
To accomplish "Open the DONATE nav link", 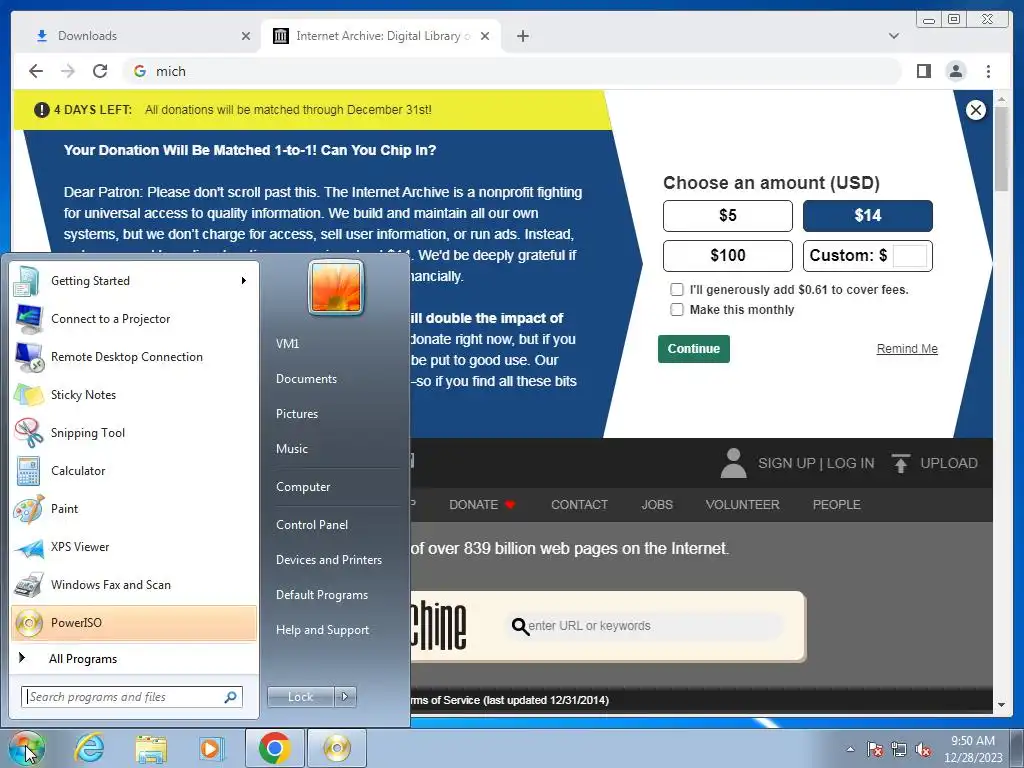I will coord(482,505).
